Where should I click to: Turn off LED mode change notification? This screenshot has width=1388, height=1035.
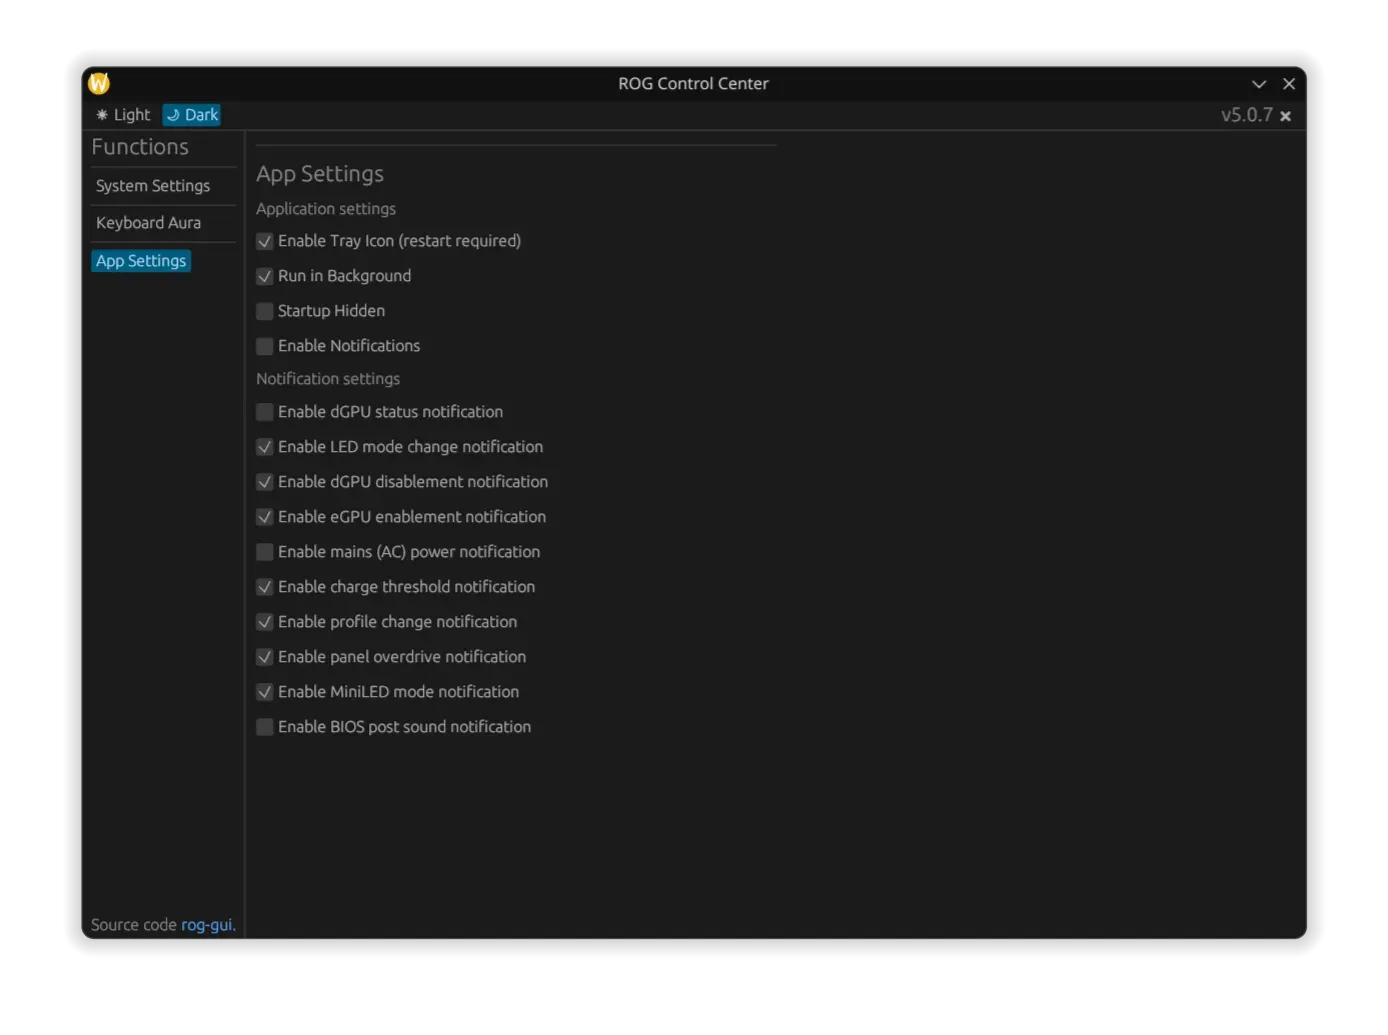(x=265, y=447)
